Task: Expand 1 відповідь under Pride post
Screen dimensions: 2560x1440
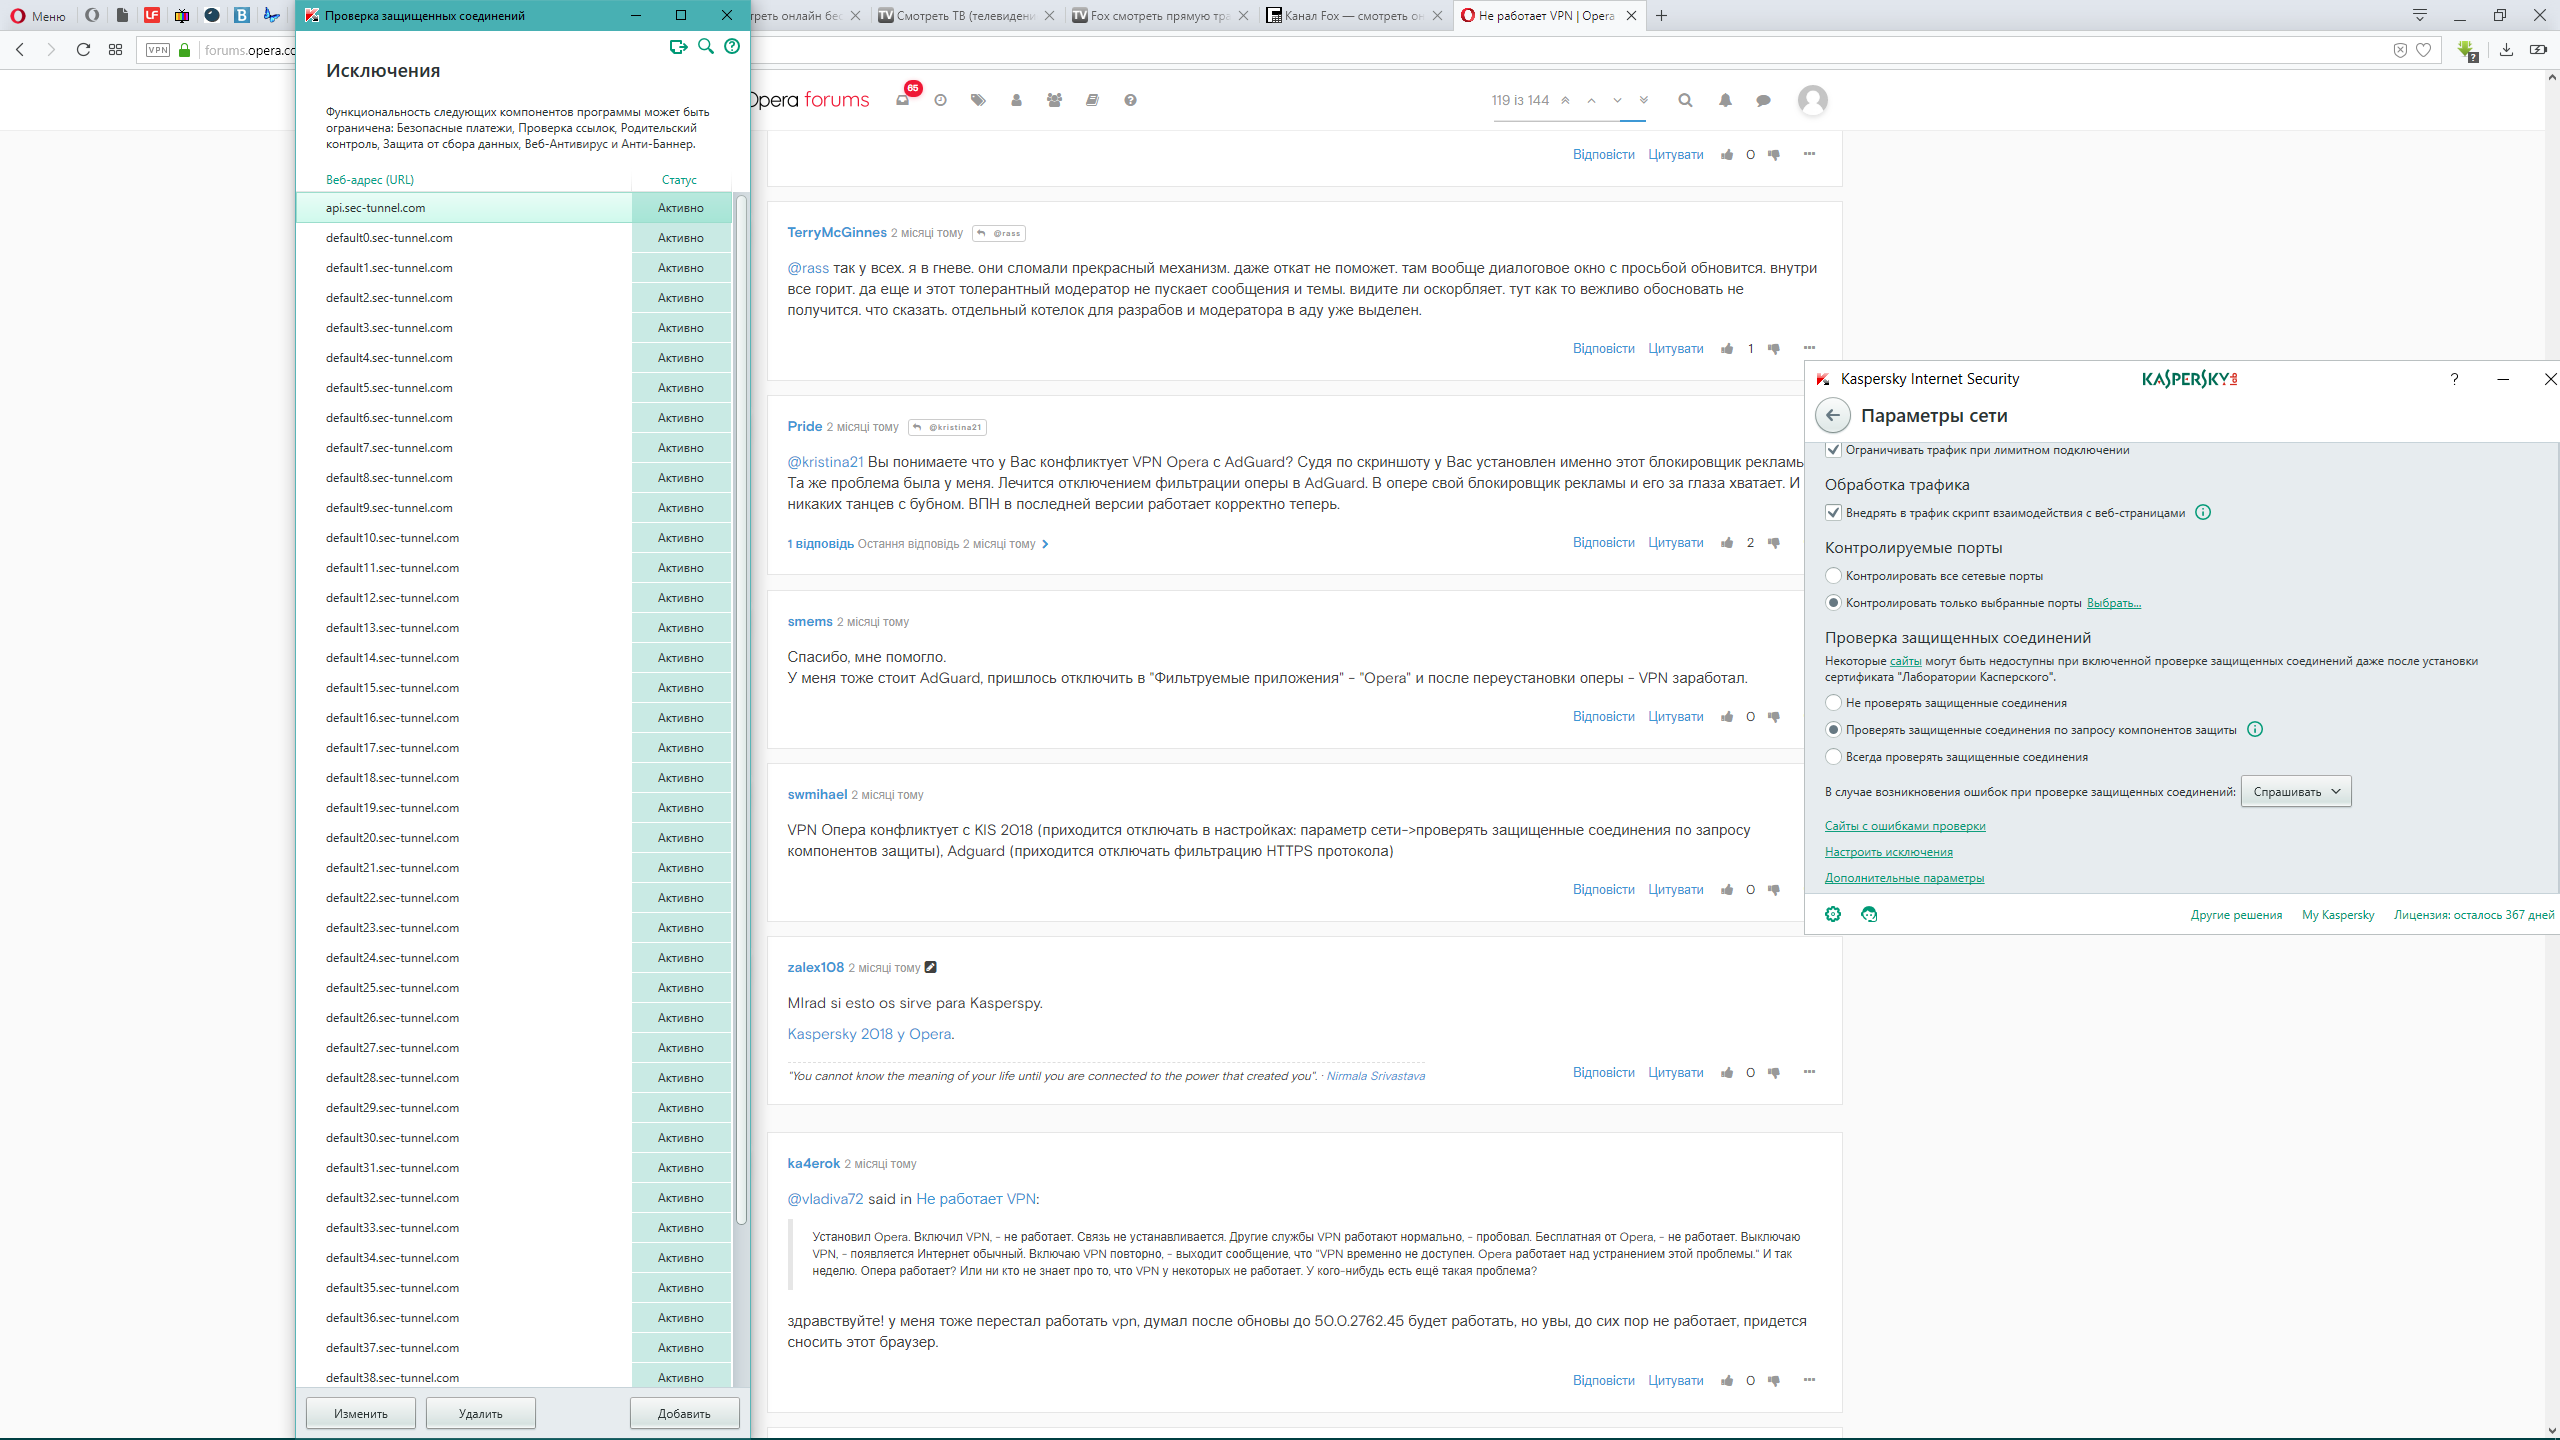Action: (820, 544)
